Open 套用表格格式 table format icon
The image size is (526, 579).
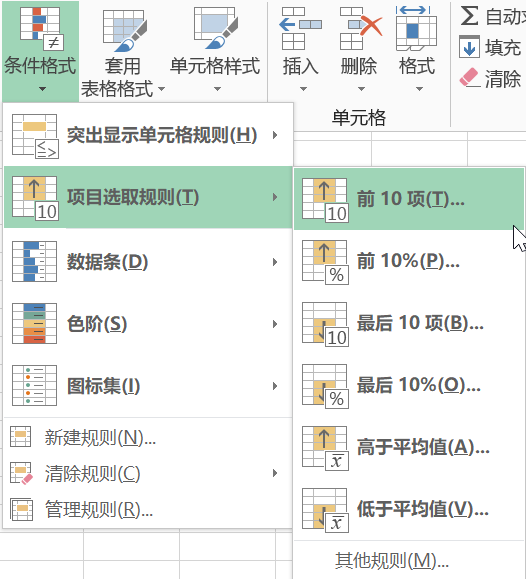[x=124, y=31]
